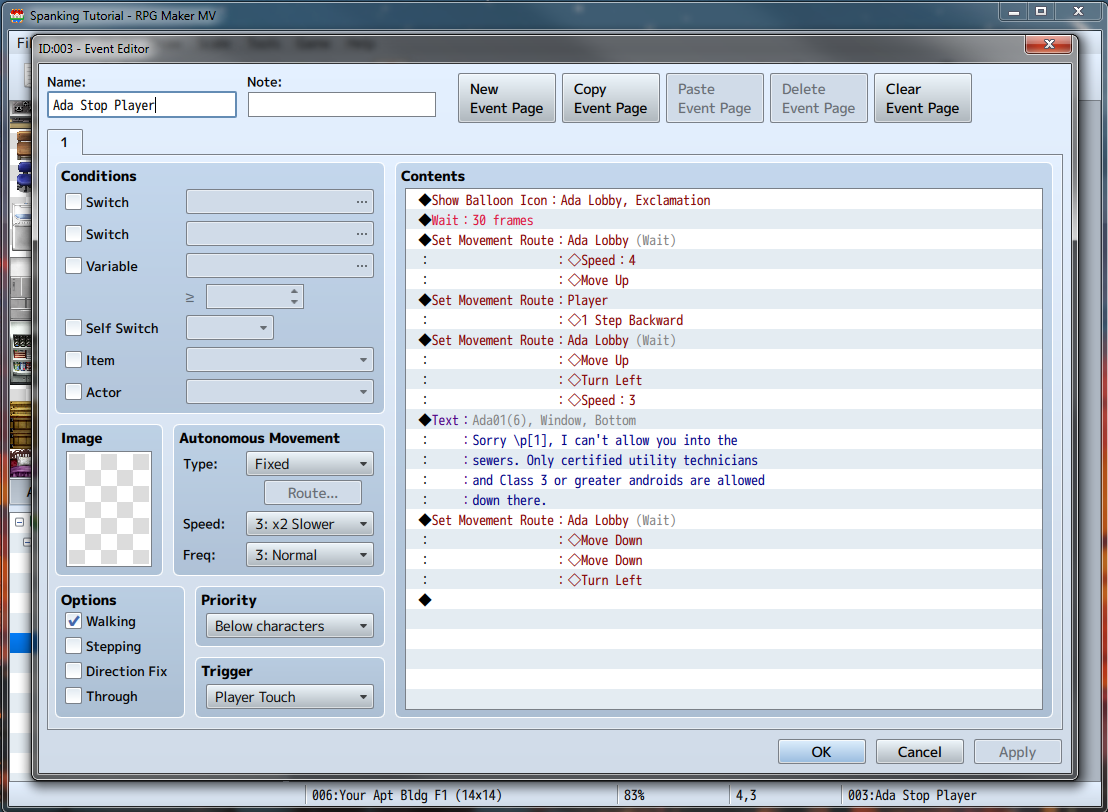Click '006:Your Apt Bldg F1 (14x14)' status entry
This screenshot has width=1108, height=812.
click(406, 795)
